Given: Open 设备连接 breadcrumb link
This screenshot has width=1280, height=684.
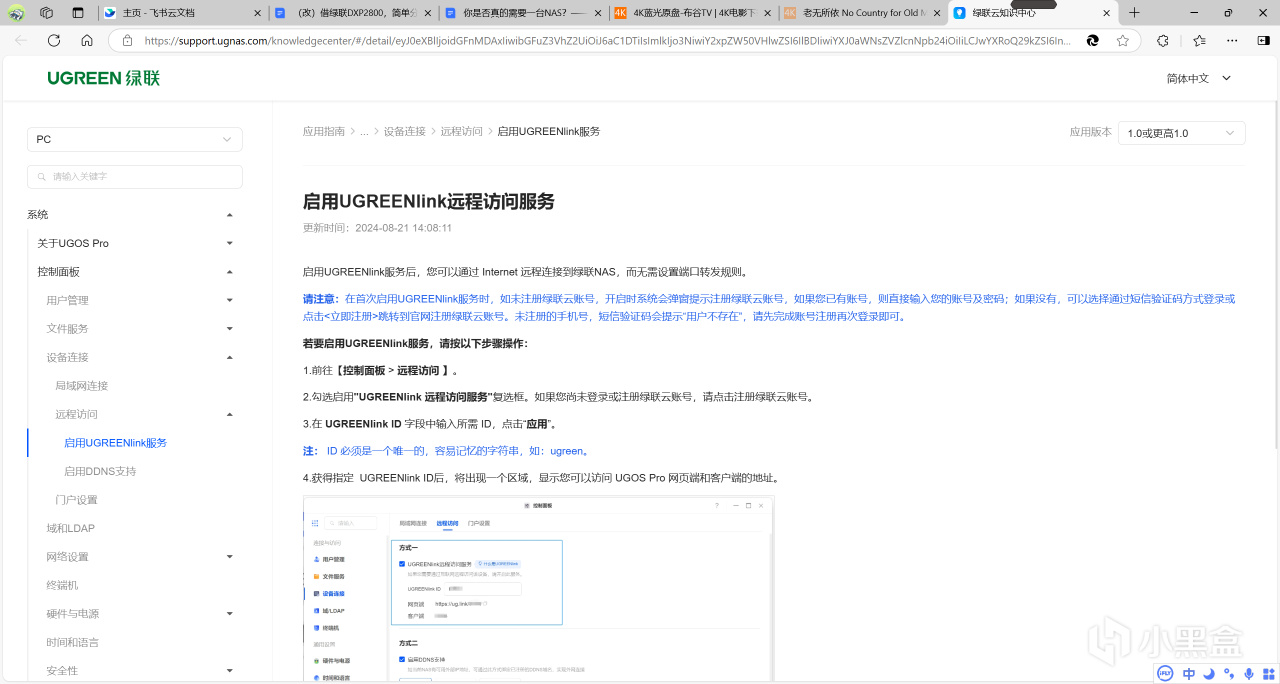Looking at the screenshot, I should tap(405, 131).
